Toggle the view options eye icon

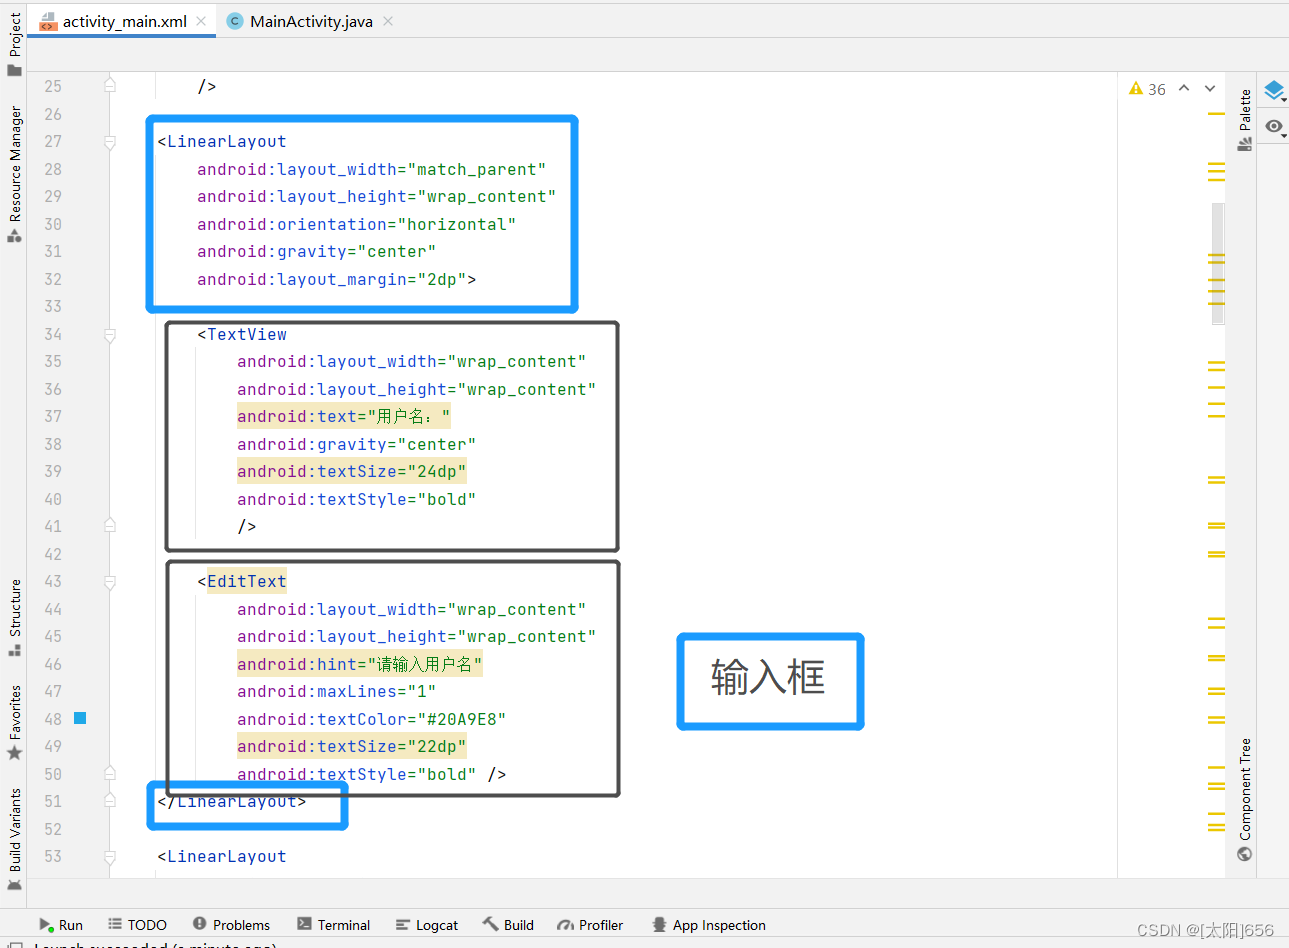coord(1274,127)
